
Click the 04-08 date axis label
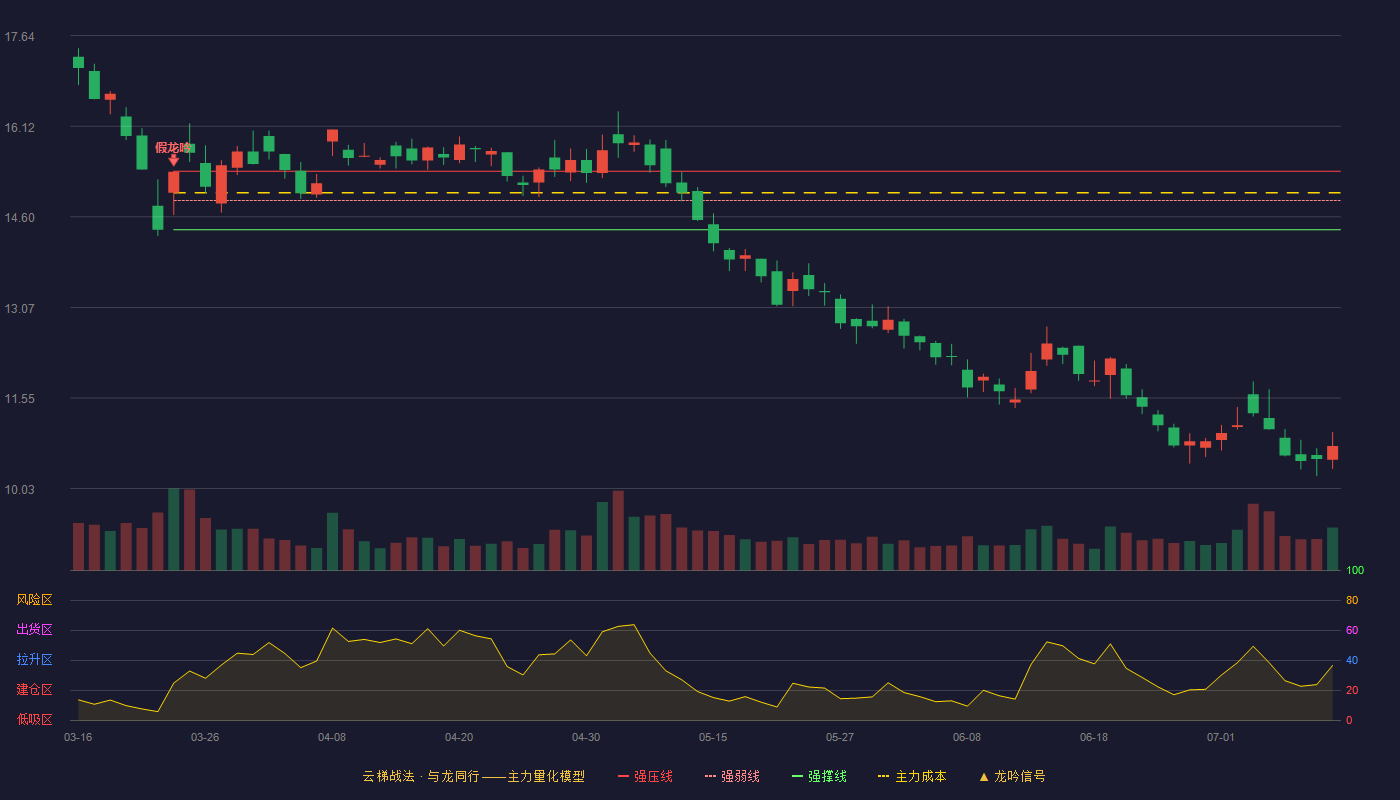pyautogui.click(x=332, y=737)
